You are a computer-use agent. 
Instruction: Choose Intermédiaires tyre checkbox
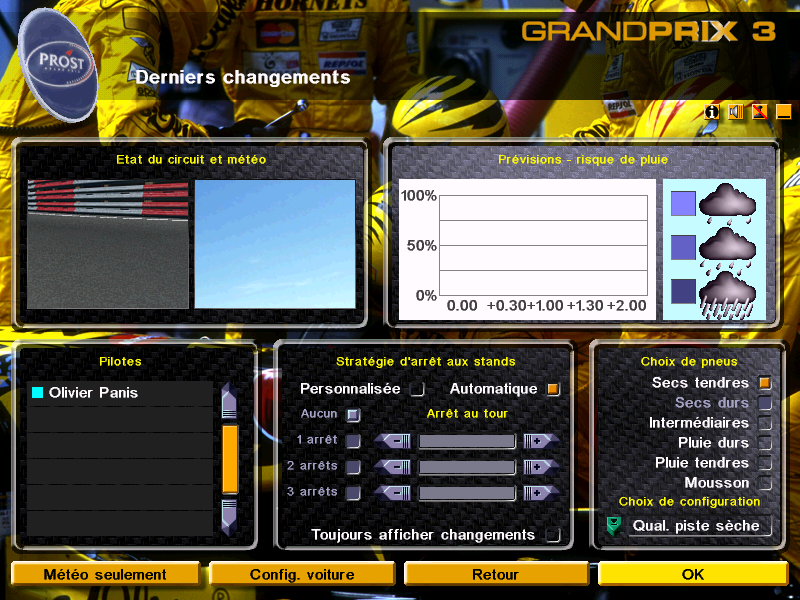(764, 422)
